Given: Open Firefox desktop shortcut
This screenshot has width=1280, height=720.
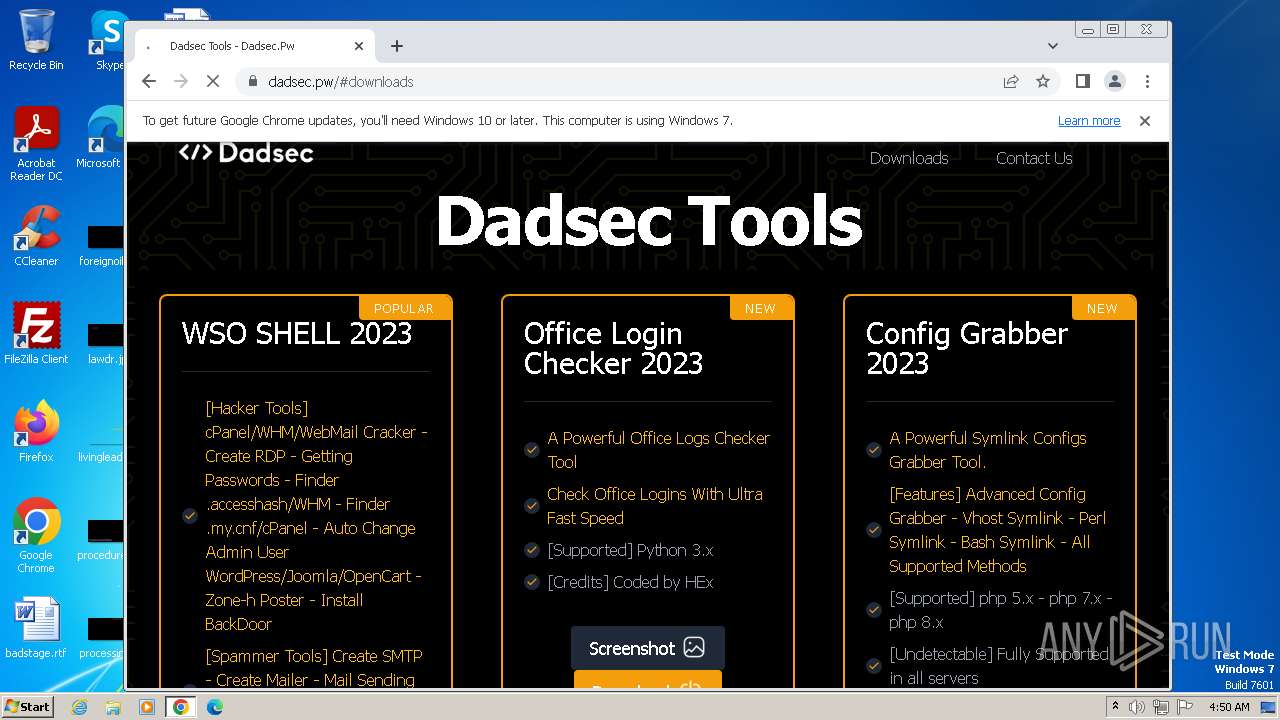Looking at the screenshot, I should (x=36, y=432).
